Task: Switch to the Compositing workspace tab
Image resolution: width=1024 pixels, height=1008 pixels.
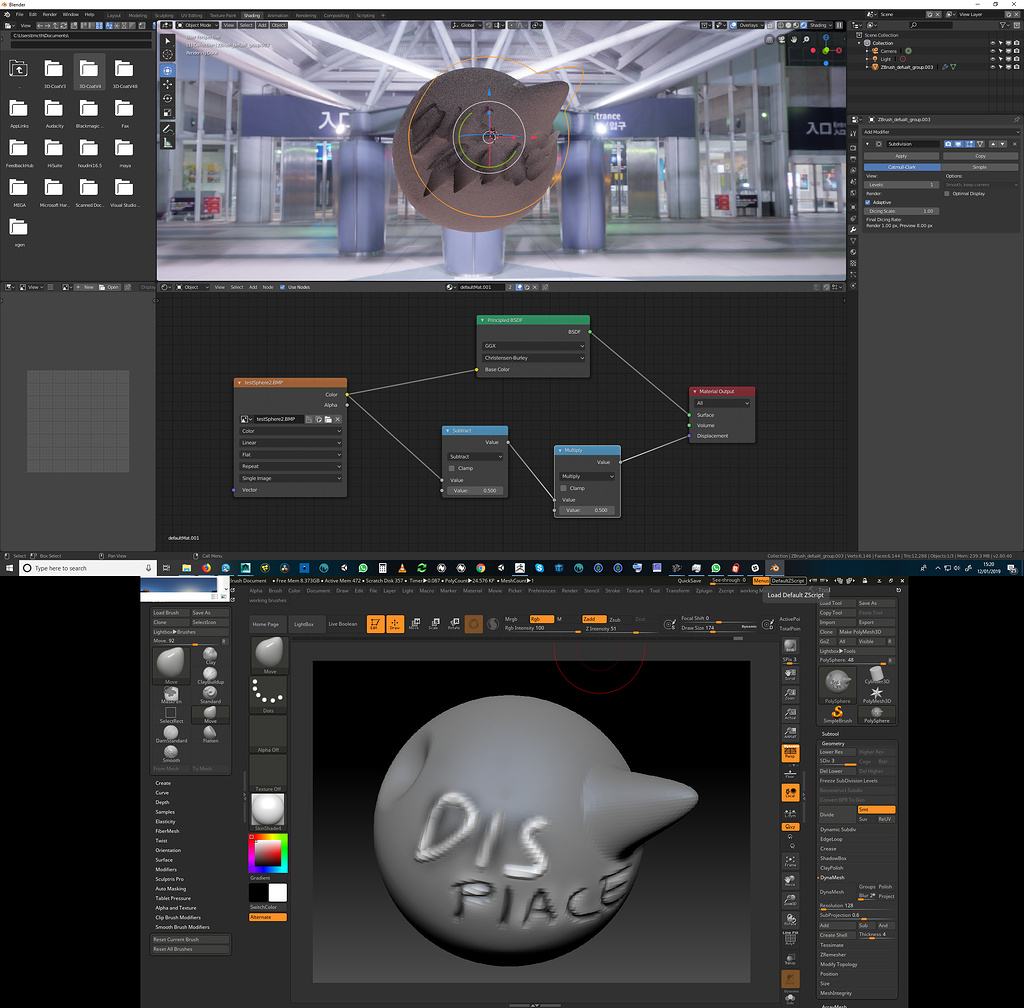Action: pos(336,15)
